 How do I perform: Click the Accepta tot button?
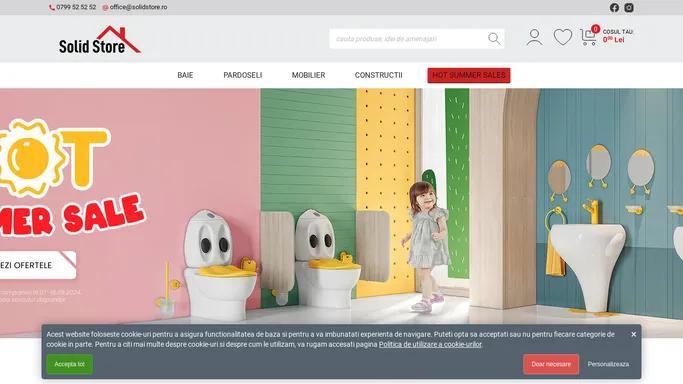70,364
